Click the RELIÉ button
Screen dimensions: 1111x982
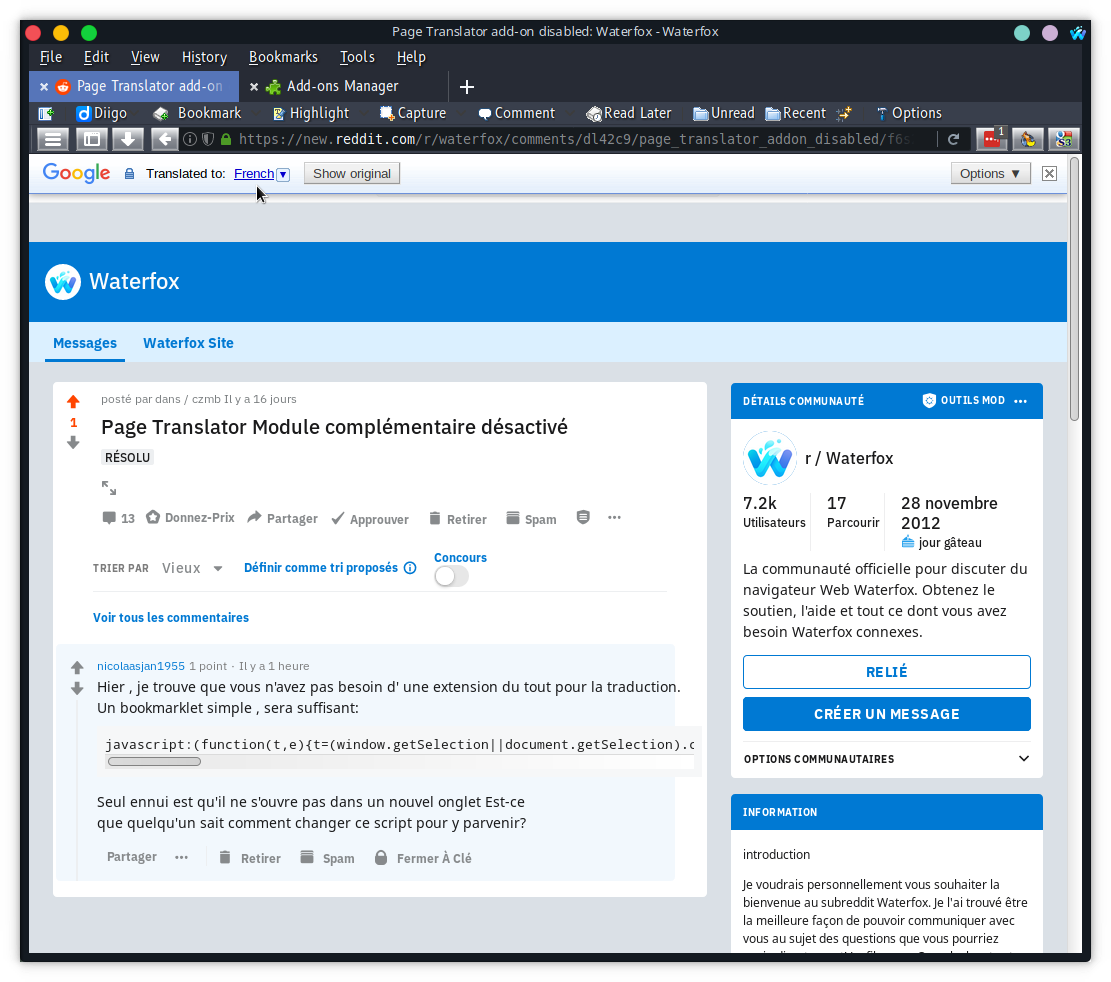click(x=886, y=672)
